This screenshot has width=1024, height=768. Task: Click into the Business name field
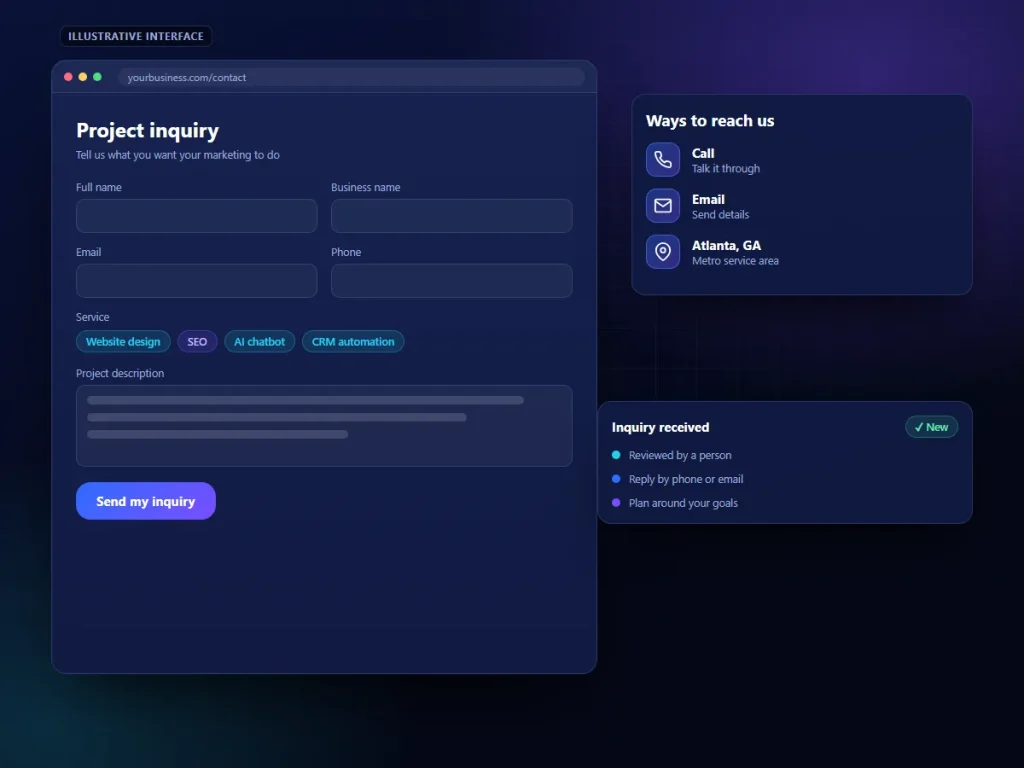[452, 216]
